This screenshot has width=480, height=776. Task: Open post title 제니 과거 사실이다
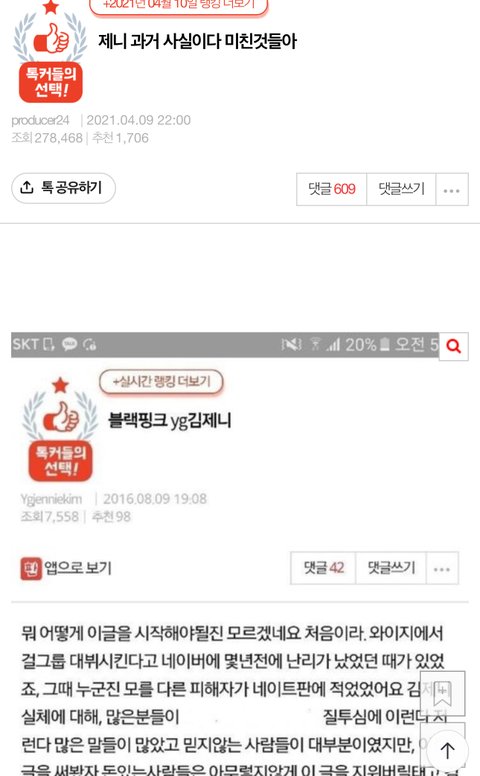(197, 41)
